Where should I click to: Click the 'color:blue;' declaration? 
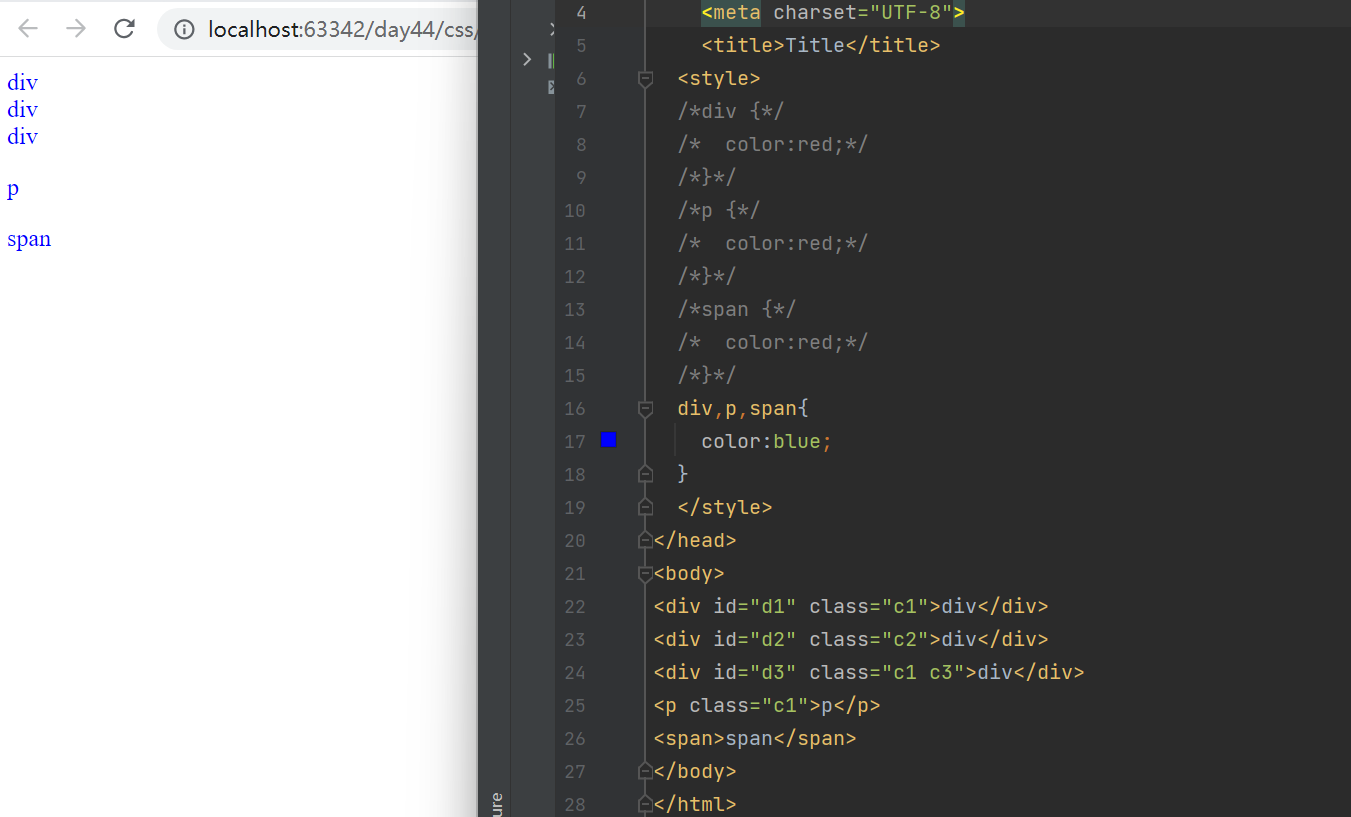[767, 441]
